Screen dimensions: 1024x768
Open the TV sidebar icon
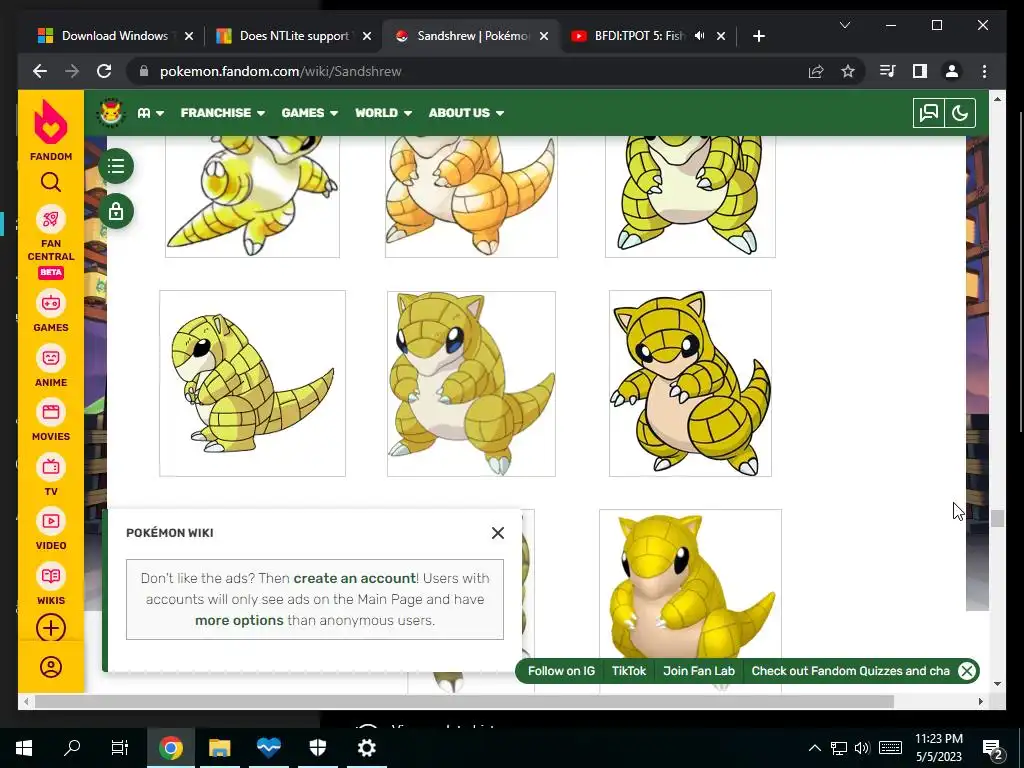click(50, 467)
